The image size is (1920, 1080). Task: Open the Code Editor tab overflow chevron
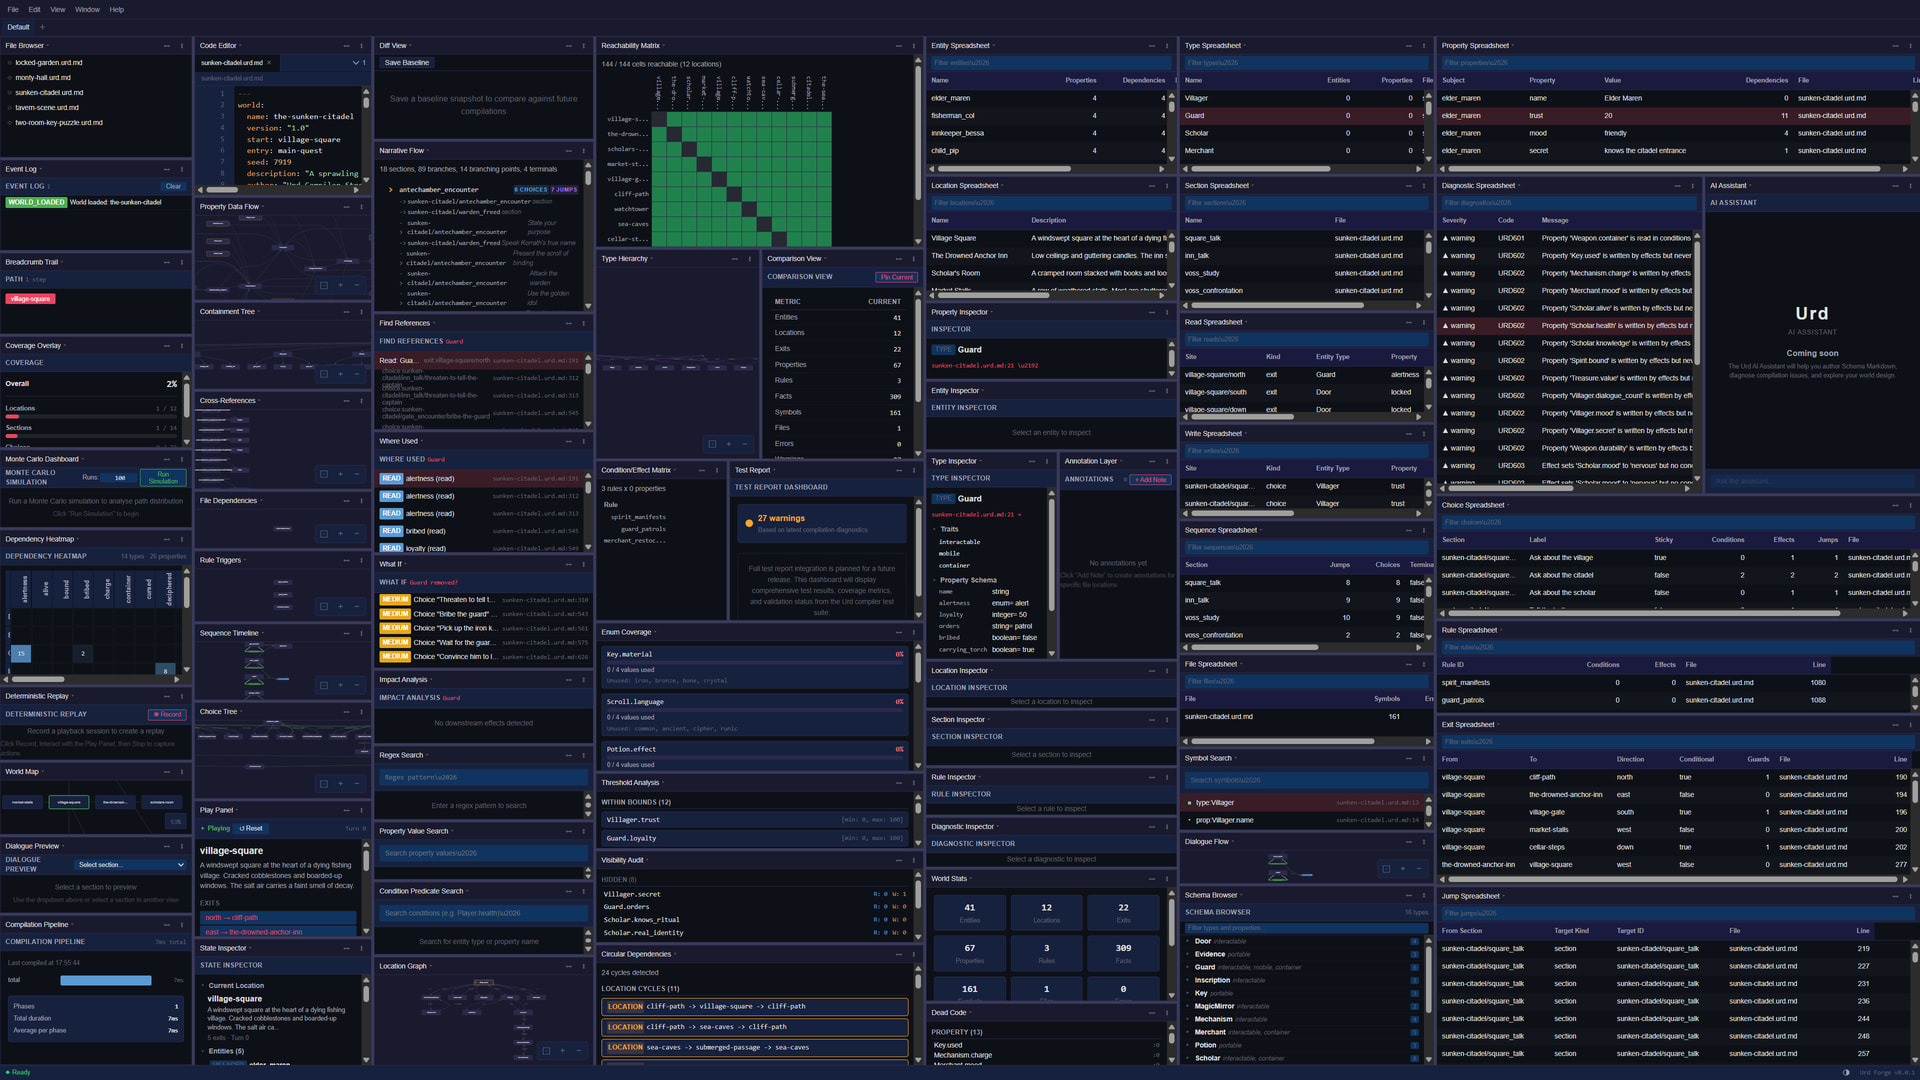tap(355, 63)
